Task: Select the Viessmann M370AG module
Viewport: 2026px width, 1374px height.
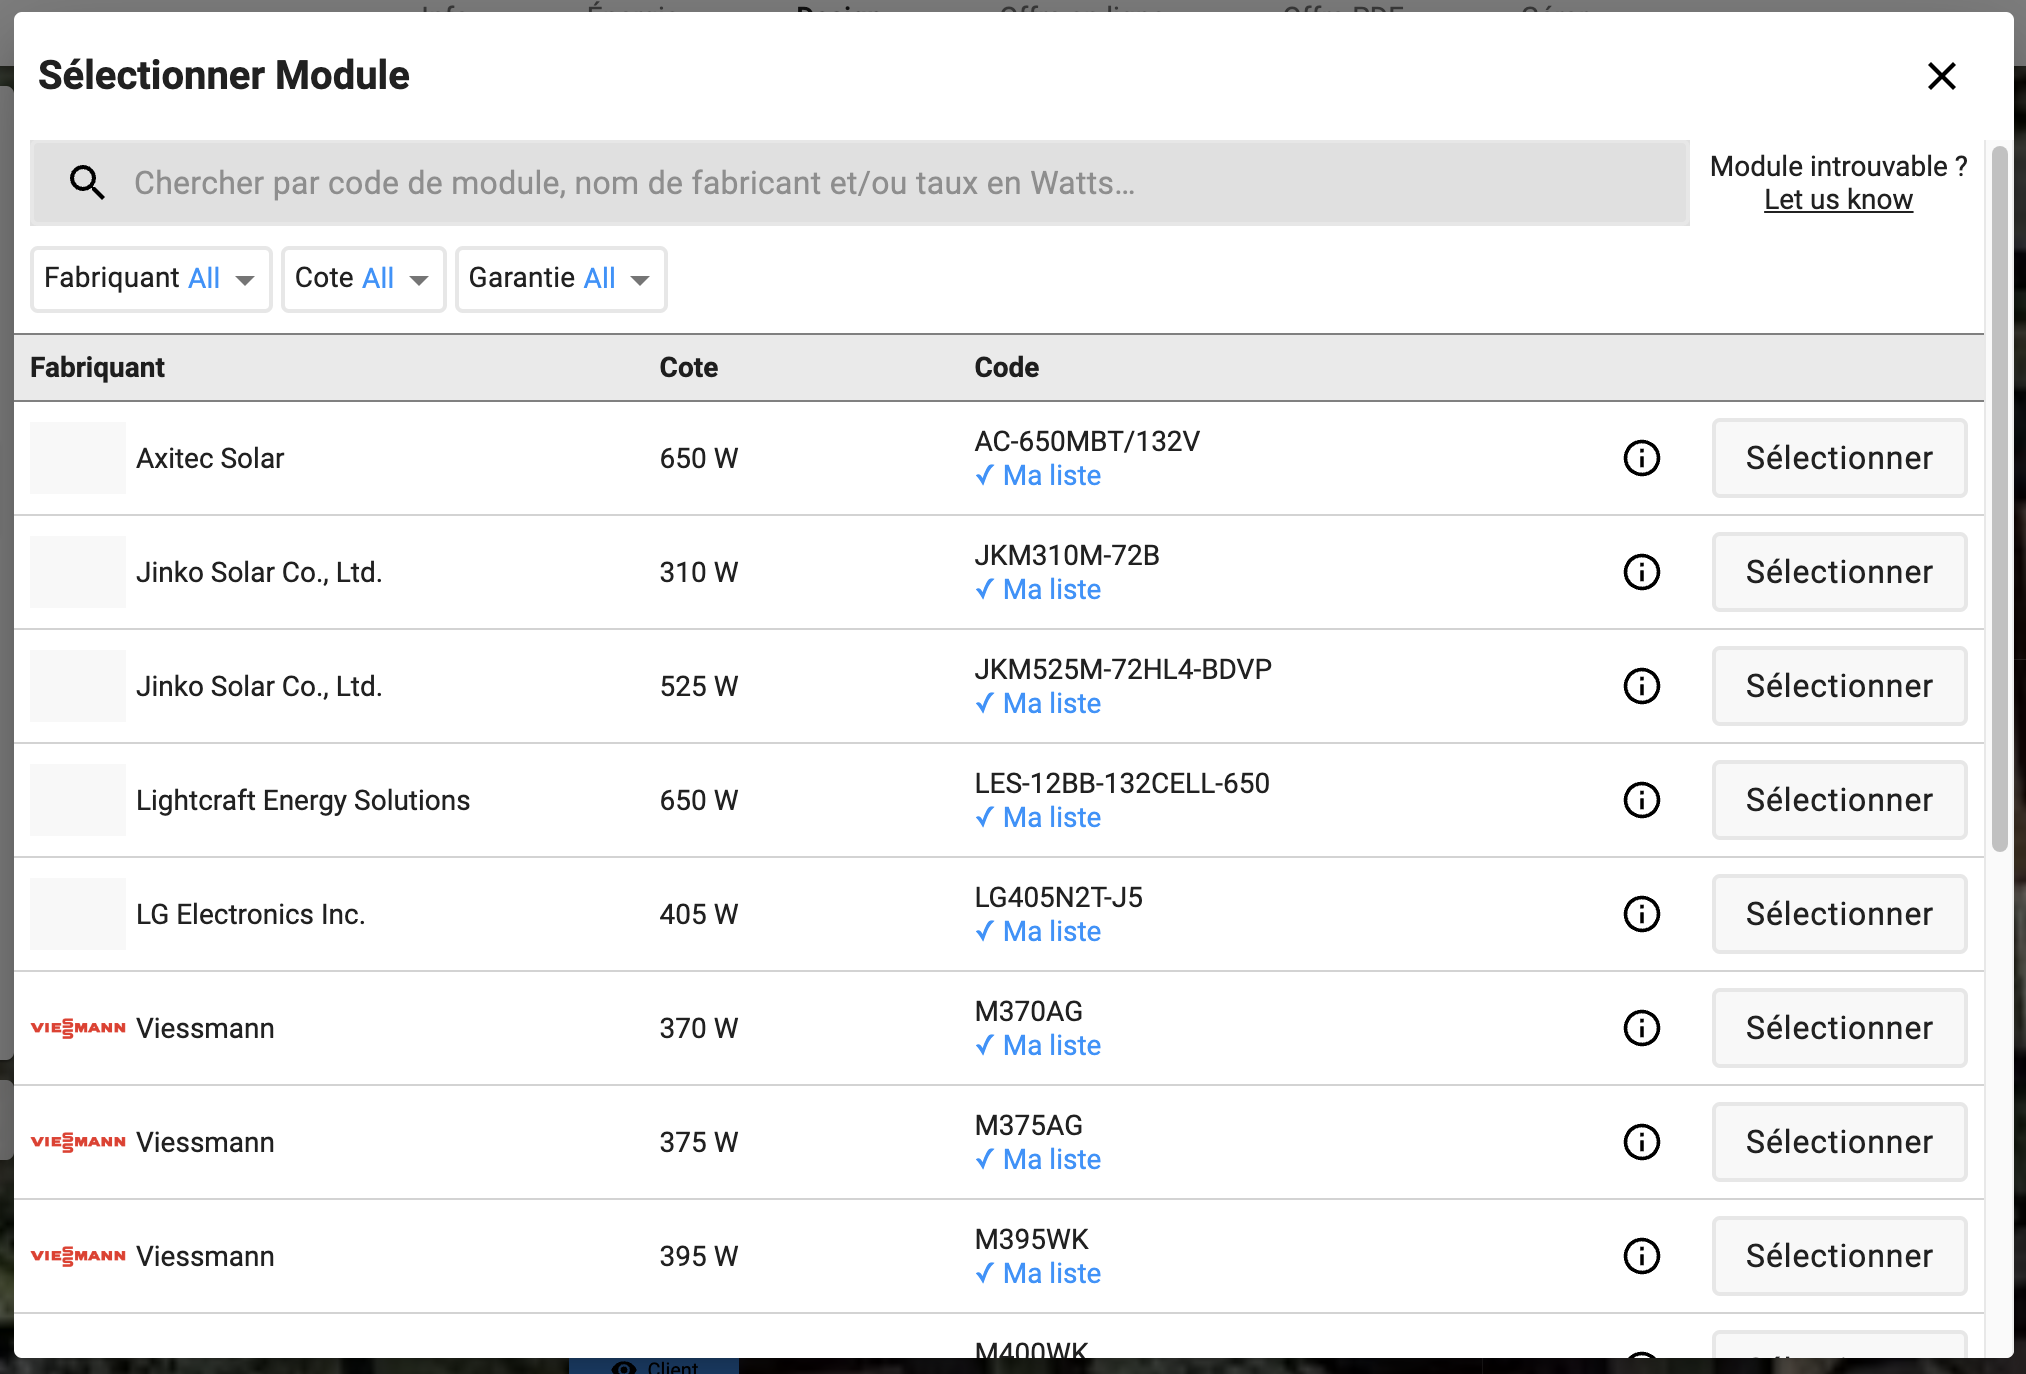Action: coord(1839,1028)
